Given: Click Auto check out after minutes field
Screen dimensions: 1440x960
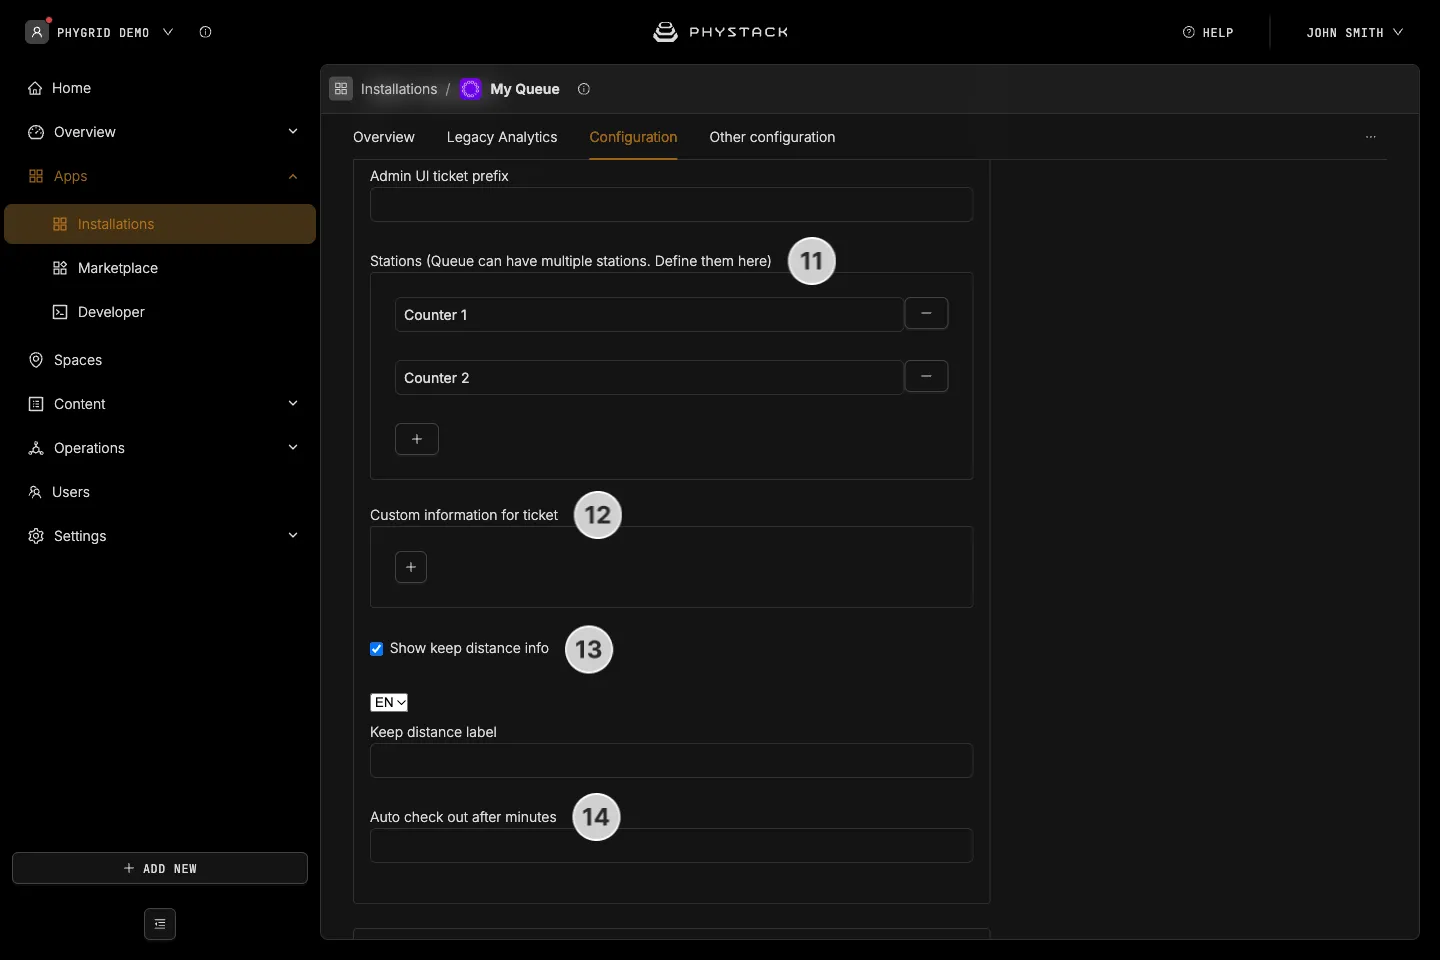Looking at the screenshot, I should coord(671,845).
